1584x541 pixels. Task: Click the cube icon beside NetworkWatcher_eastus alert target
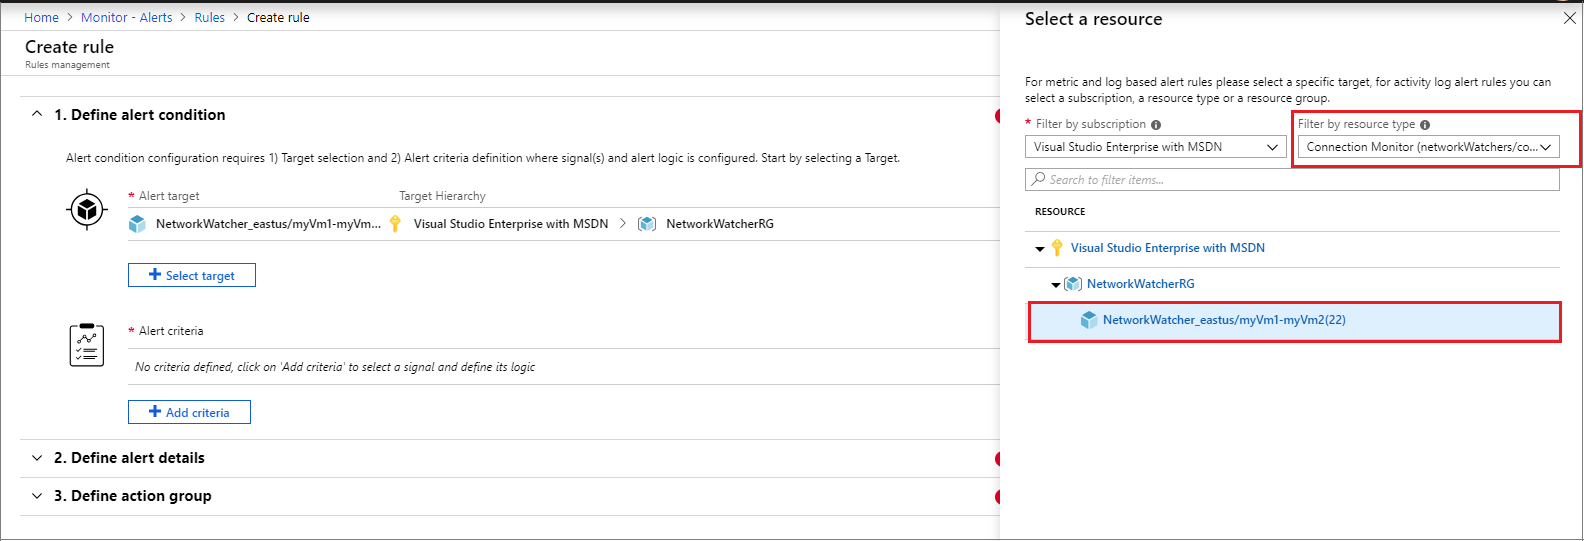pos(137,224)
